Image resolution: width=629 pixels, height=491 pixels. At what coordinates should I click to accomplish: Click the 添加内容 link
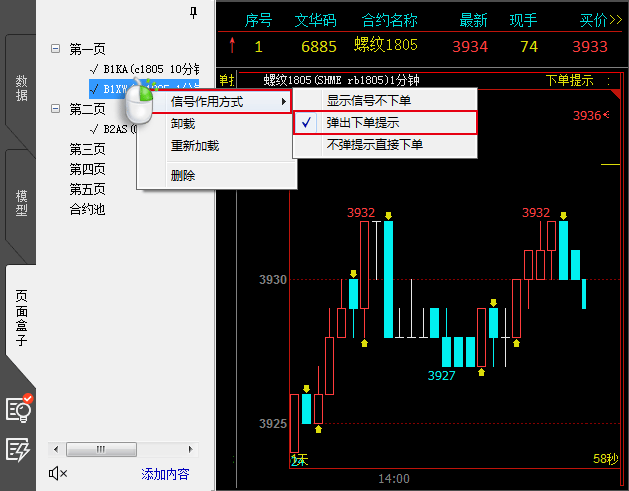pos(165,474)
